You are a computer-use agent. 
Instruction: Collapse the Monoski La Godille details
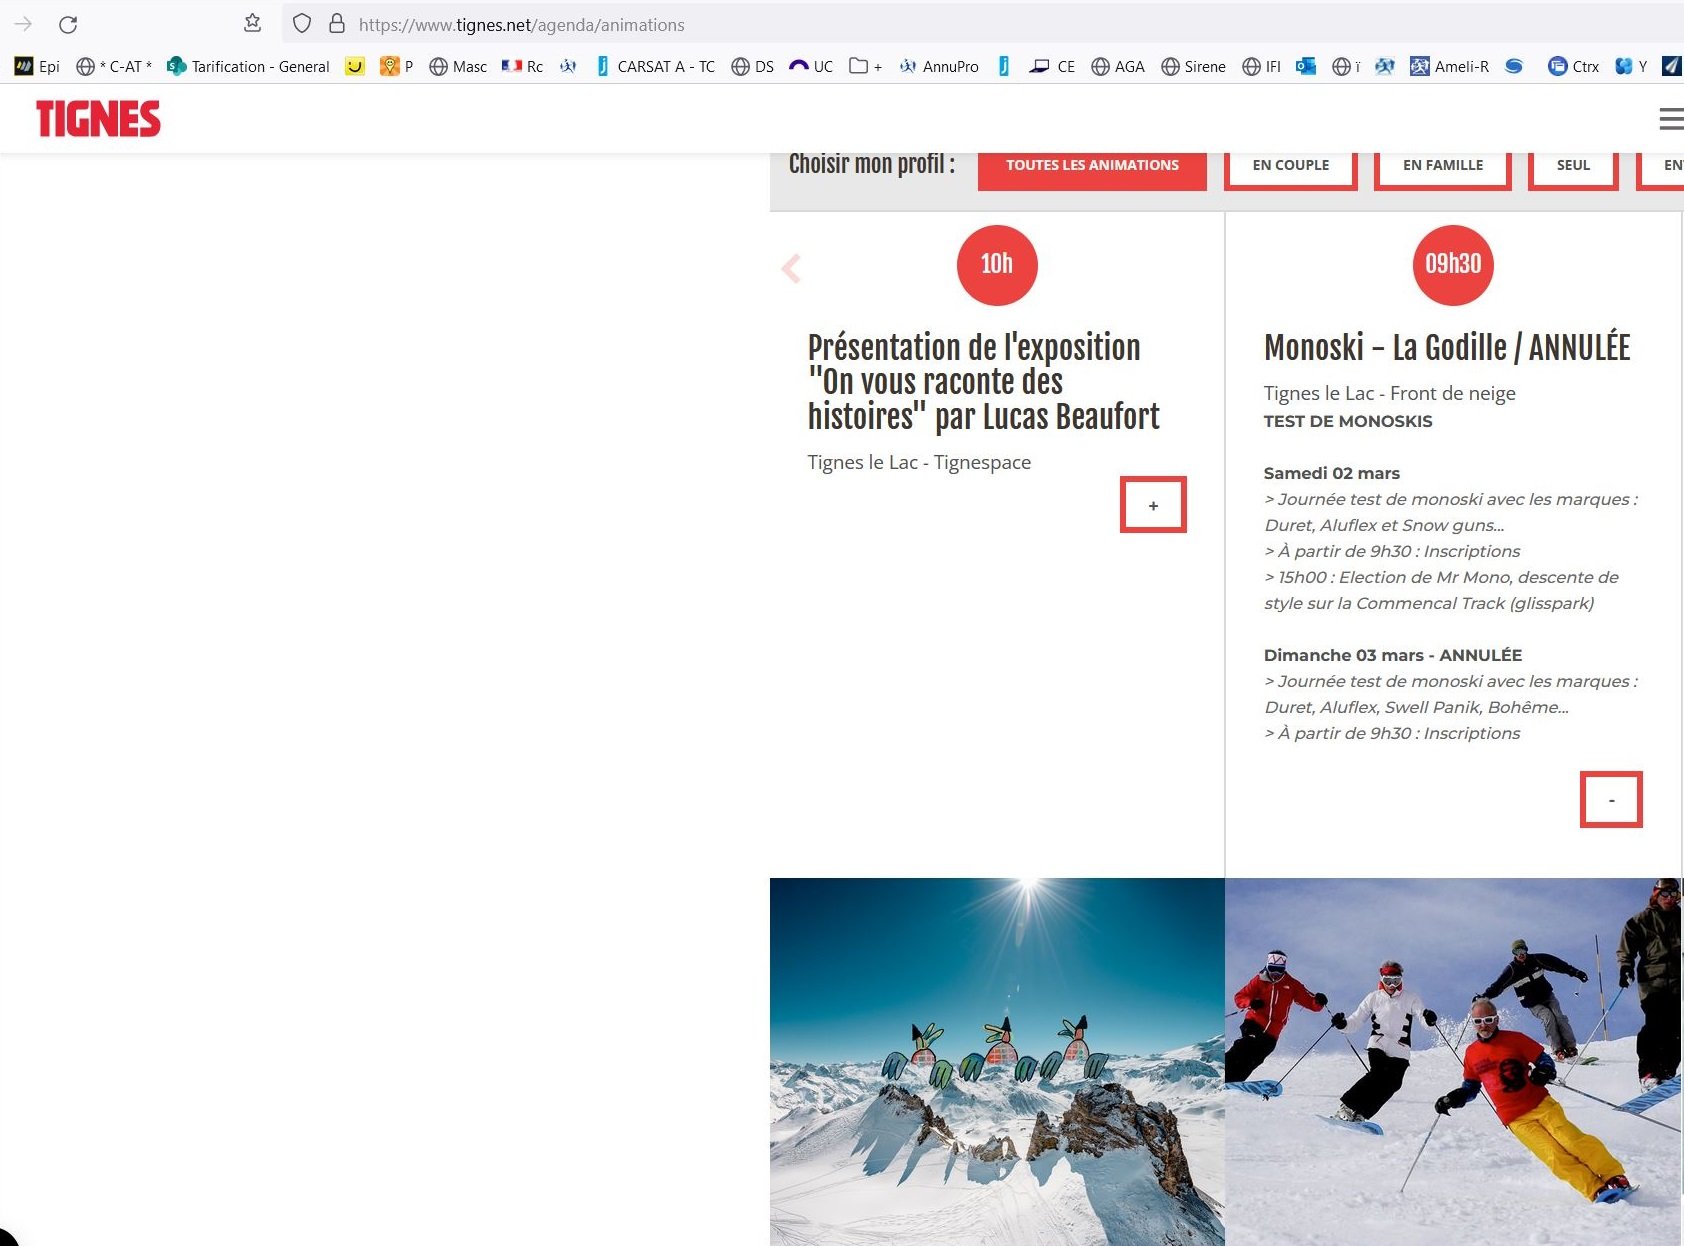[x=1610, y=800]
